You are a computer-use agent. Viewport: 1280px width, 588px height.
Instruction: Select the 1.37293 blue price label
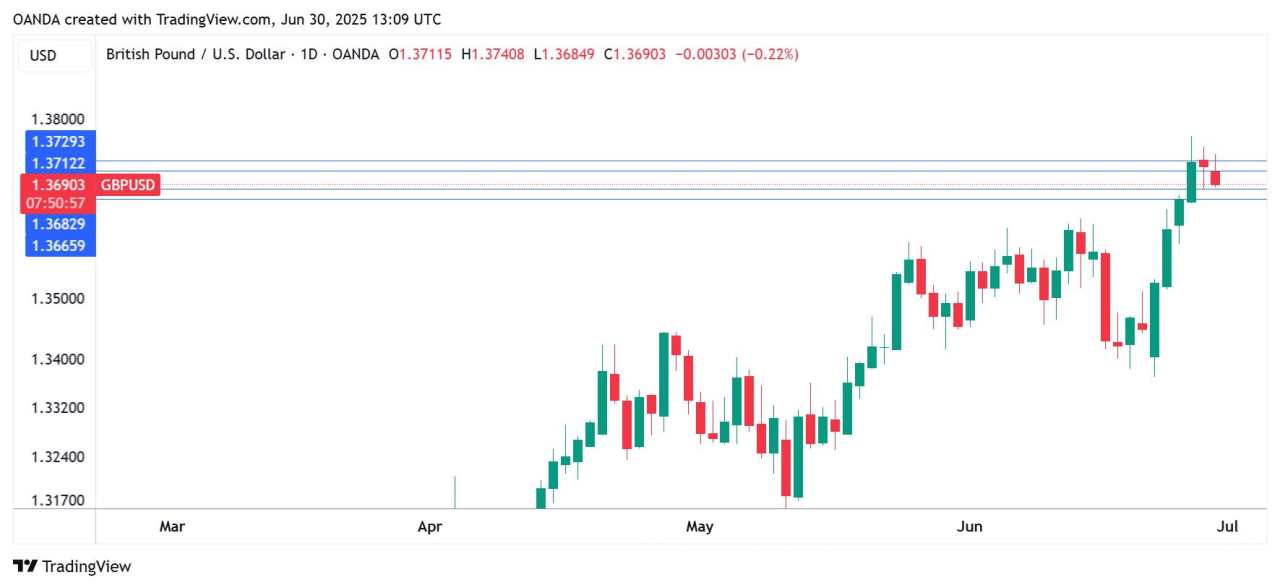59,141
